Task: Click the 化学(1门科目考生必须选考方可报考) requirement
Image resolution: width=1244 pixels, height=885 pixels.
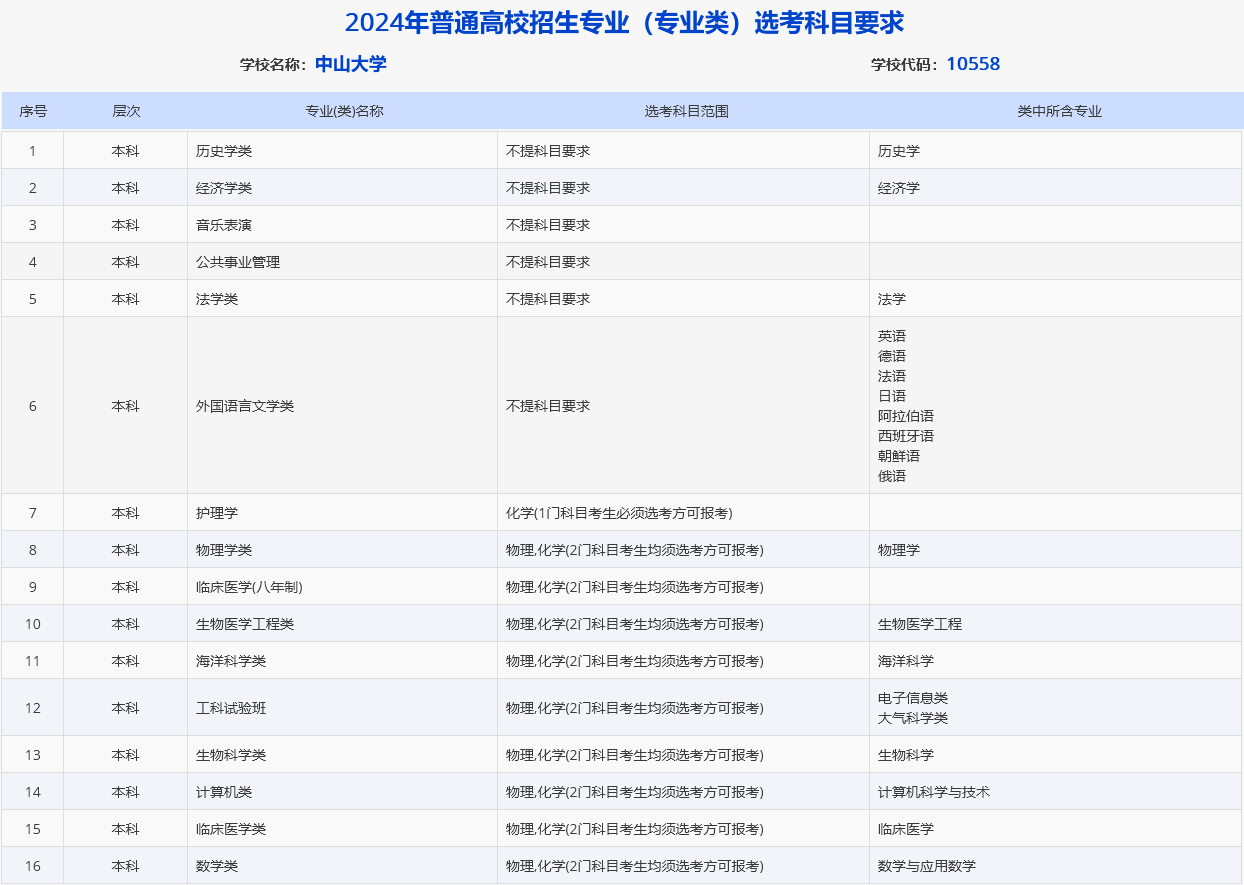Action: [x=619, y=513]
